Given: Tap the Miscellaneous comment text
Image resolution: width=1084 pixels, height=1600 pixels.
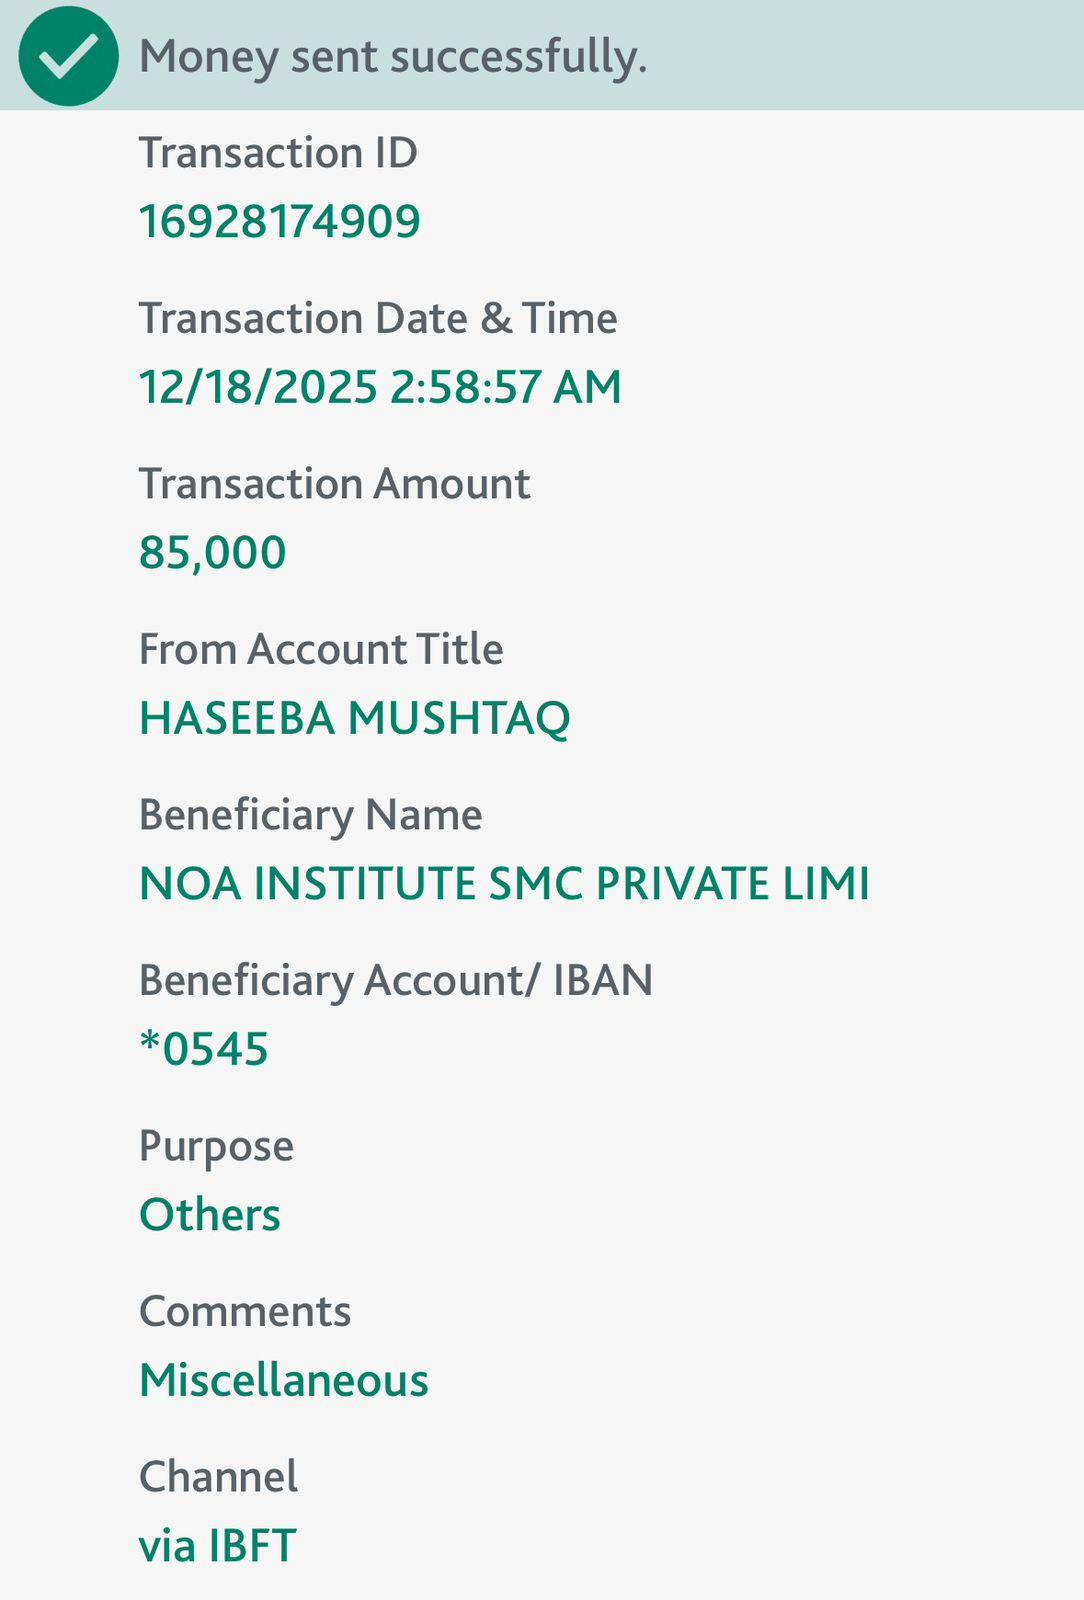Looking at the screenshot, I should coord(284,1380).
